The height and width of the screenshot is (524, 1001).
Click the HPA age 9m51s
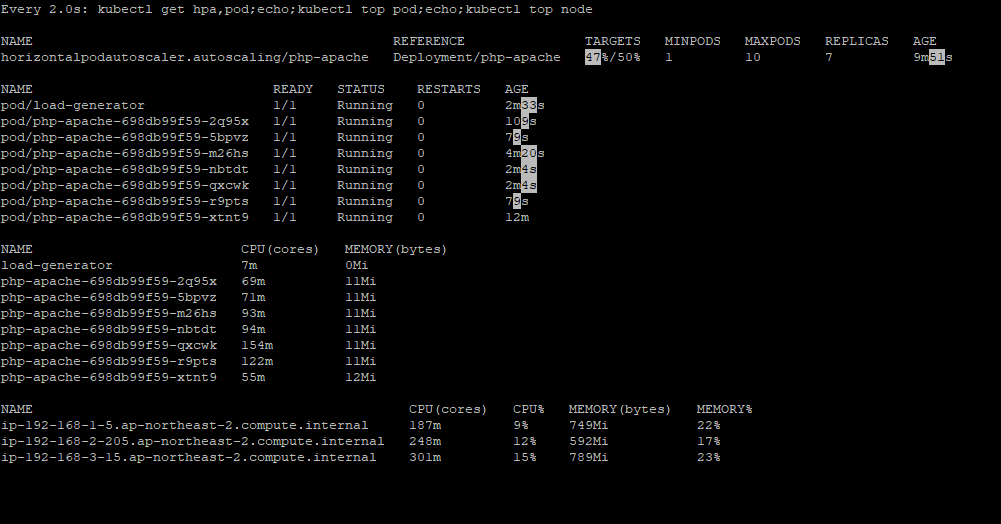pyautogui.click(x=933, y=57)
